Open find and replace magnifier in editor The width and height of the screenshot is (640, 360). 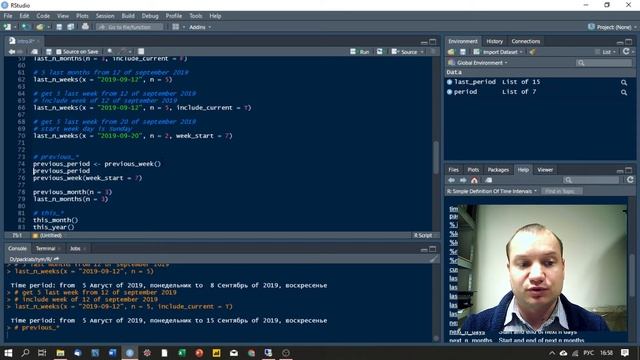[110, 52]
